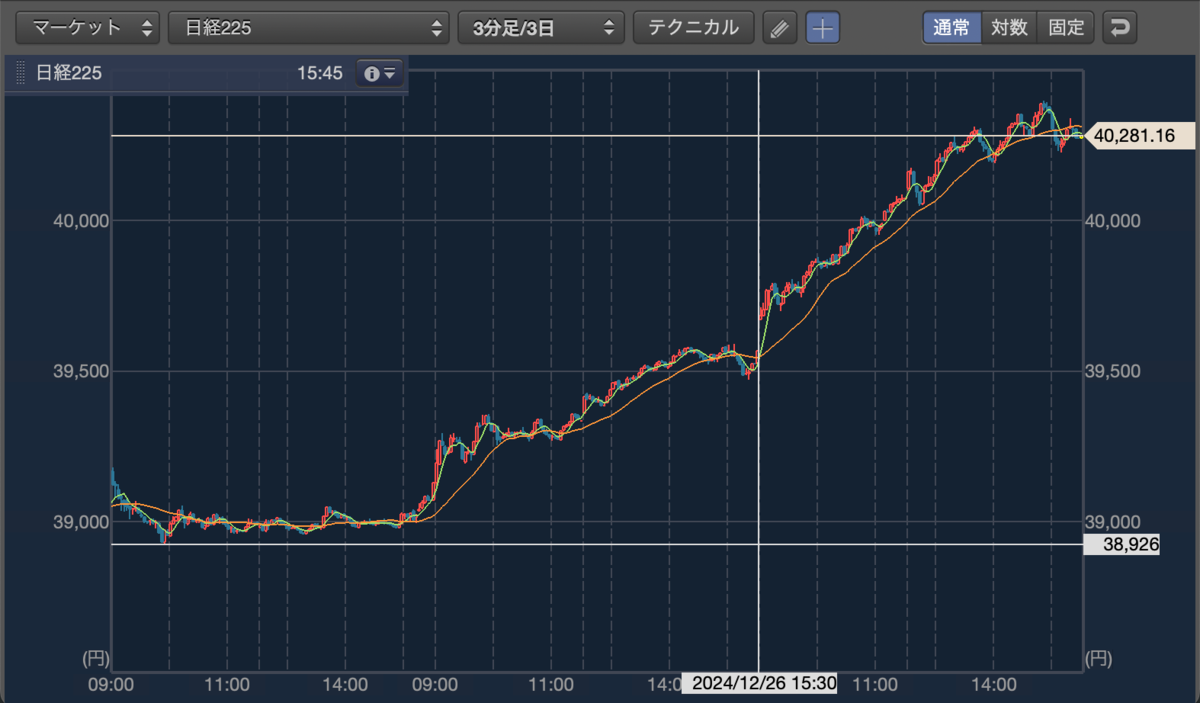Screen dimensions: 1200x703
Task: Click the return arrow reset icon
Action: (1119, 28)
